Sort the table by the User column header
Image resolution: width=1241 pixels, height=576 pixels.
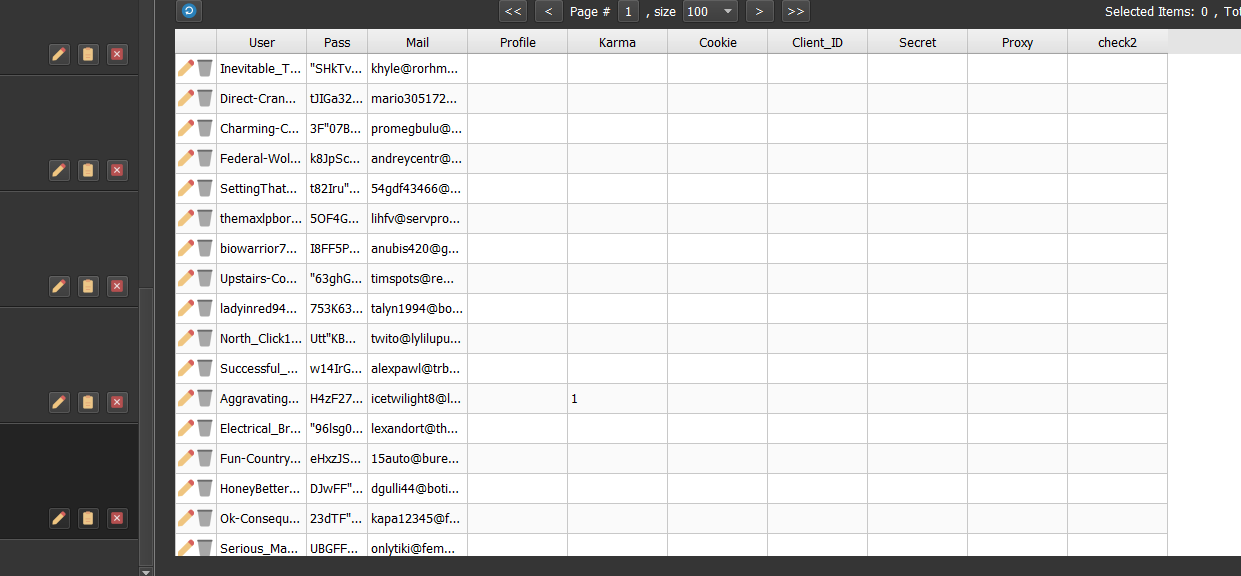261,42
